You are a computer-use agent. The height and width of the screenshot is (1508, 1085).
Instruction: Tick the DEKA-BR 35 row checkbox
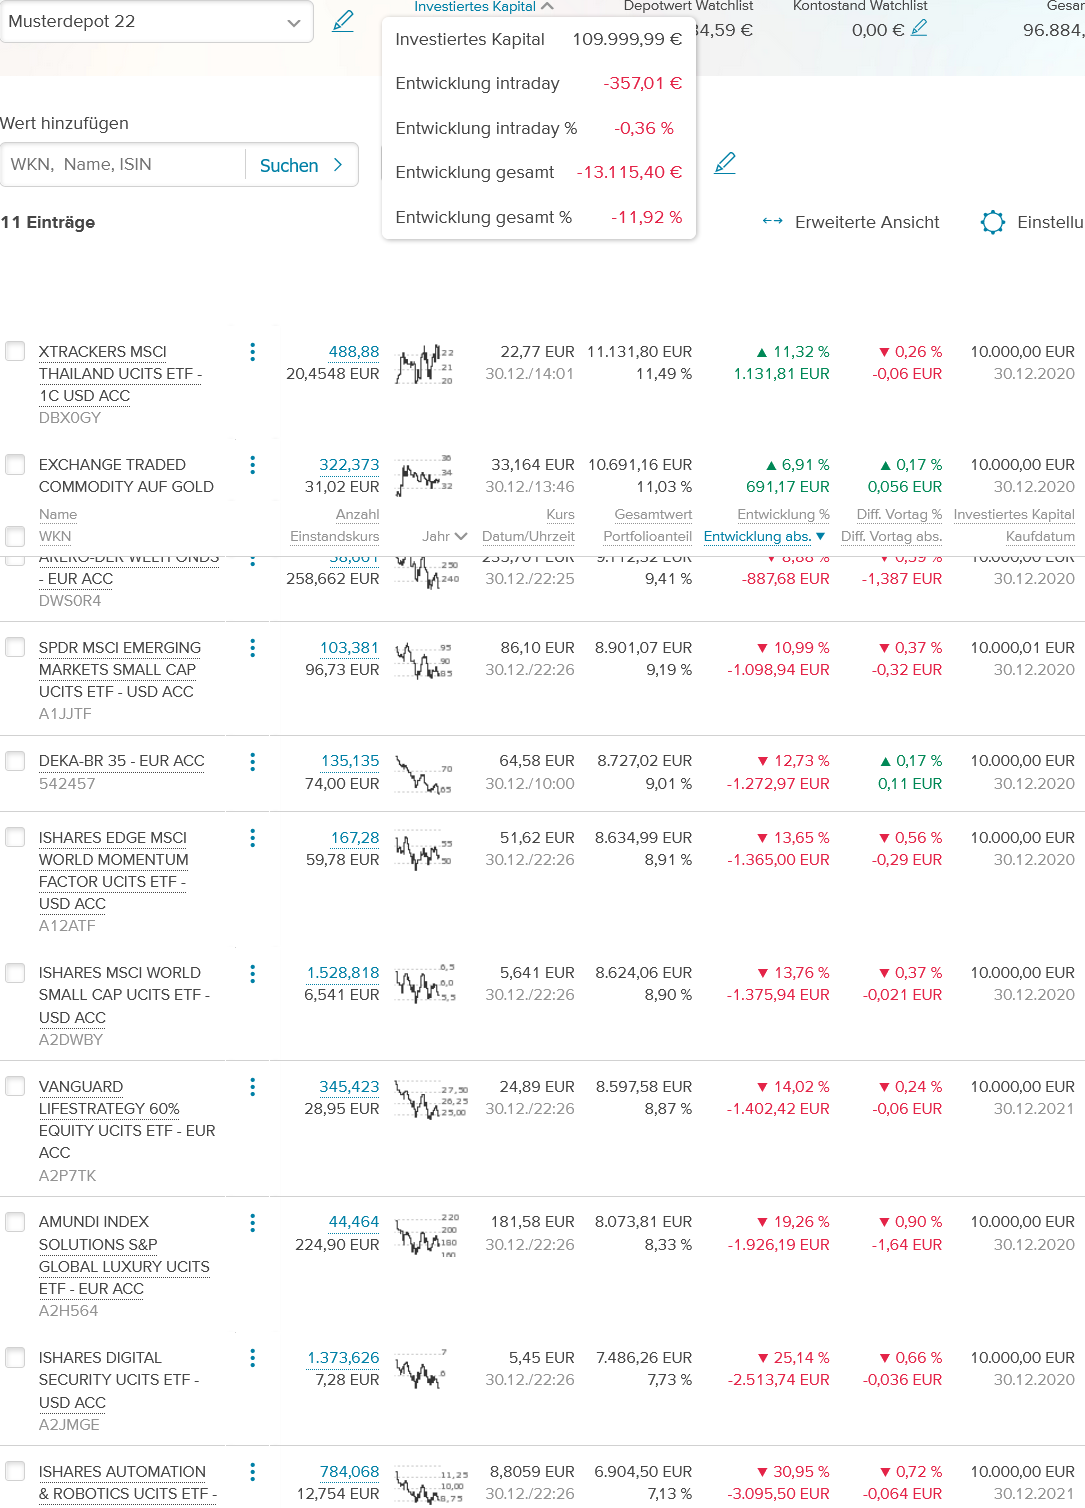pyautogui.click(x=15, y=761)
